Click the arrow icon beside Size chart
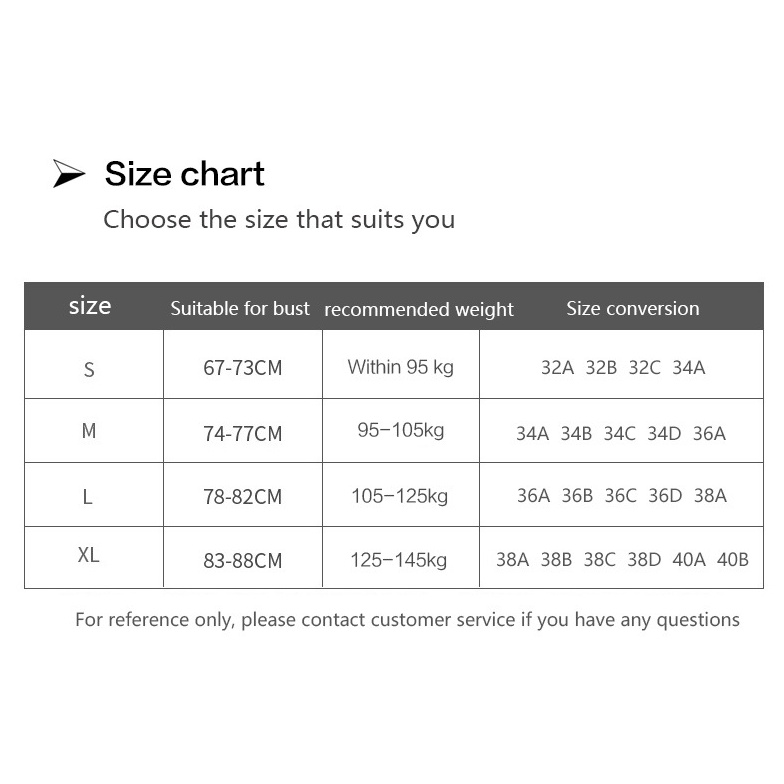This screenshot has height=784, width=784. coord(69,174)
